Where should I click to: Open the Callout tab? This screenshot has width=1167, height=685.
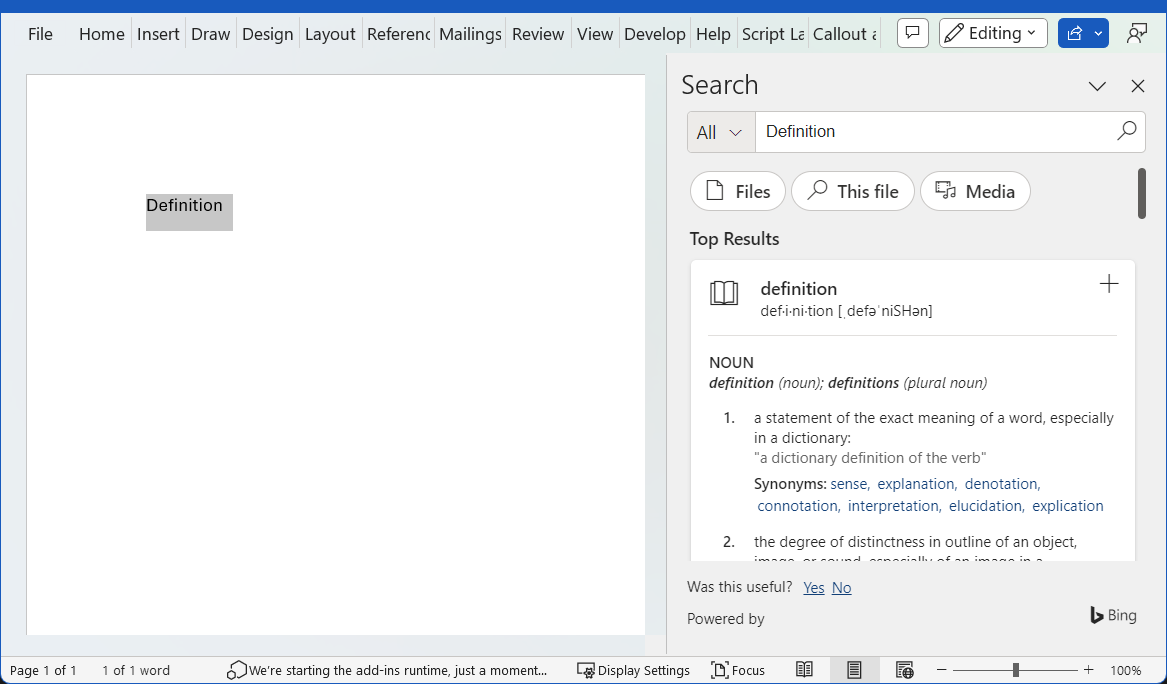845,34
